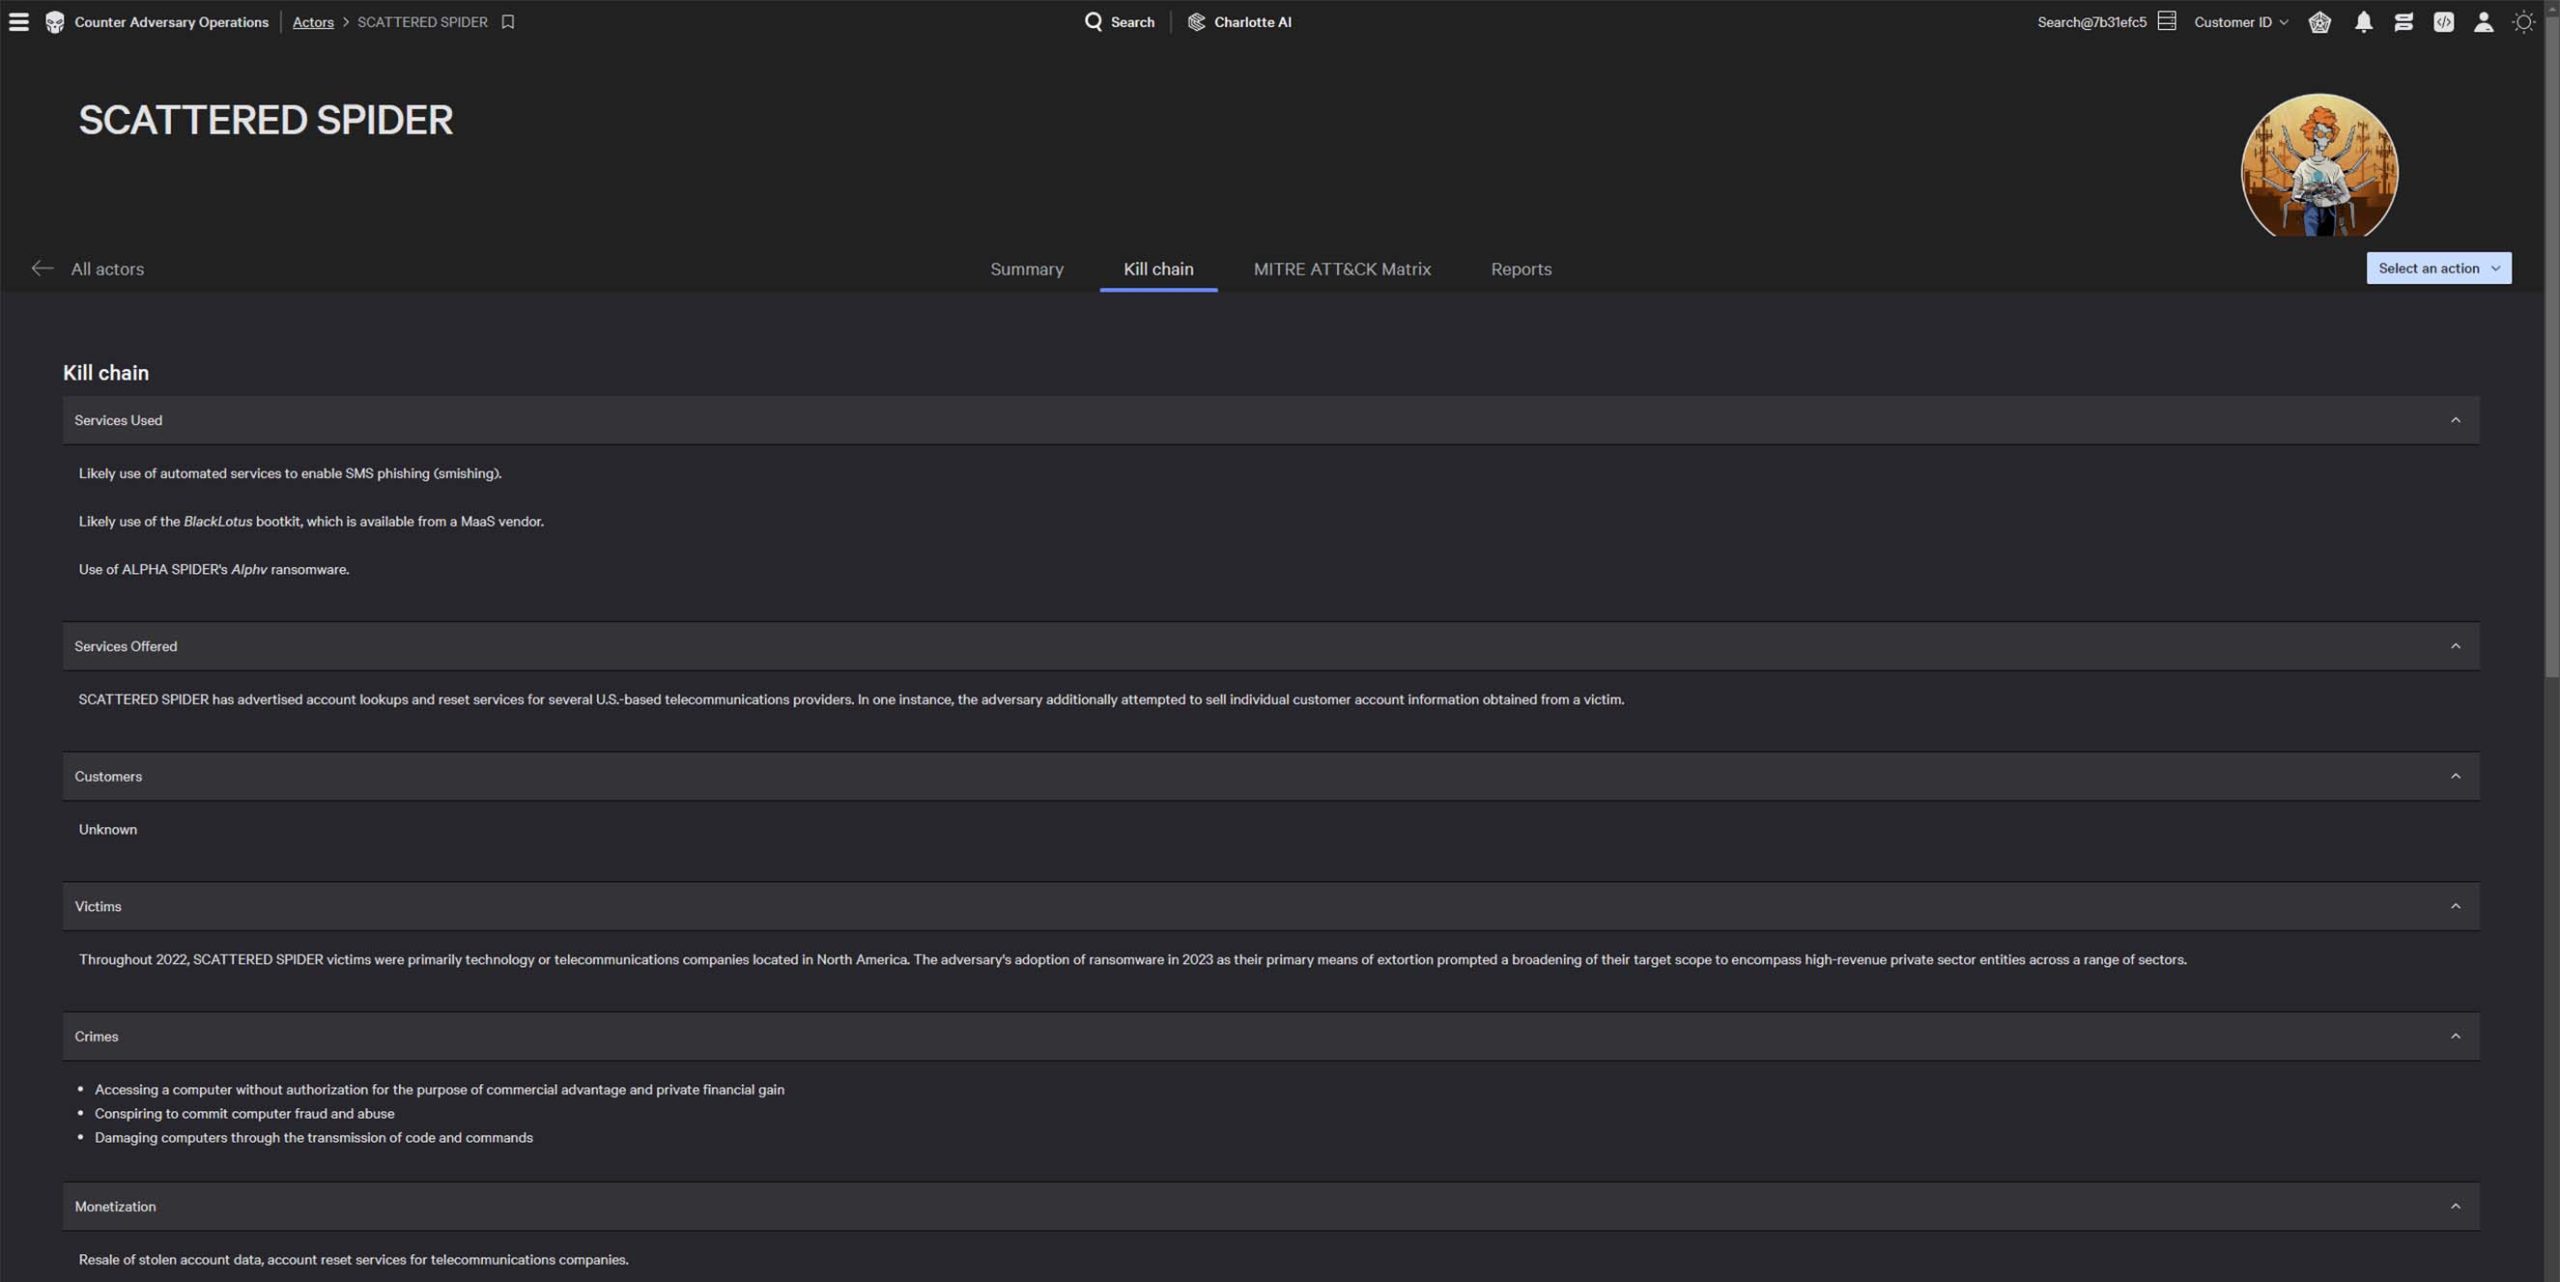Click the Search label in top bar
The width and height of the screenshot is (2560, 1282).
pyautogui.click(x=1132, y=22)
